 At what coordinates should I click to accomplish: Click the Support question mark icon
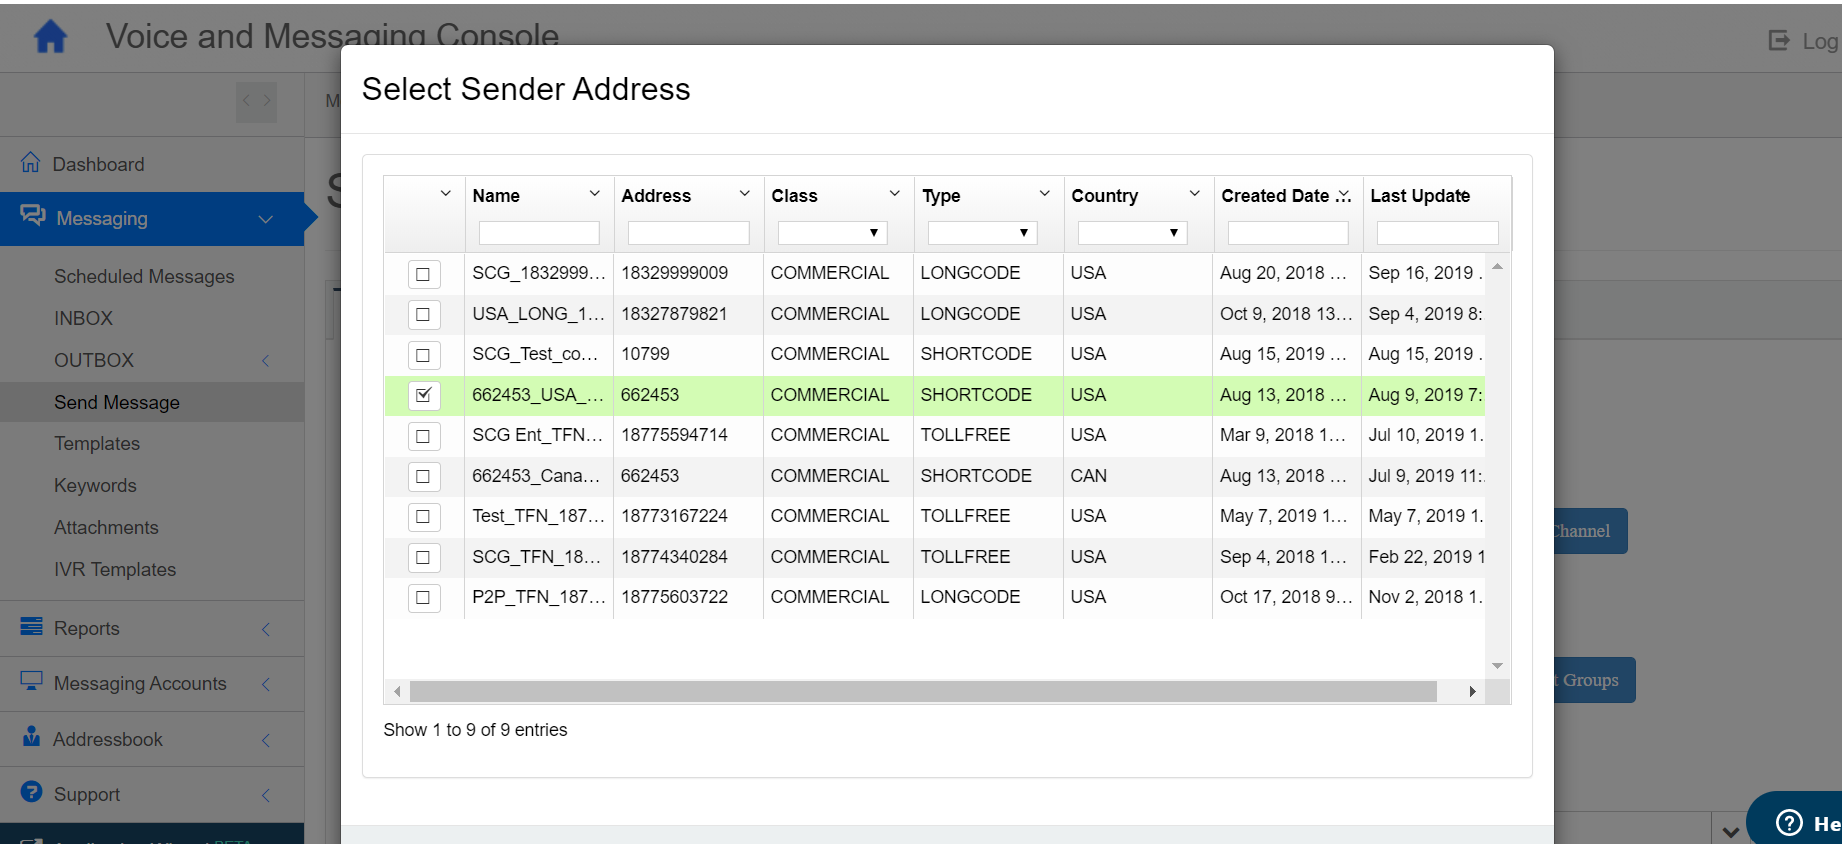click(32, 792)
